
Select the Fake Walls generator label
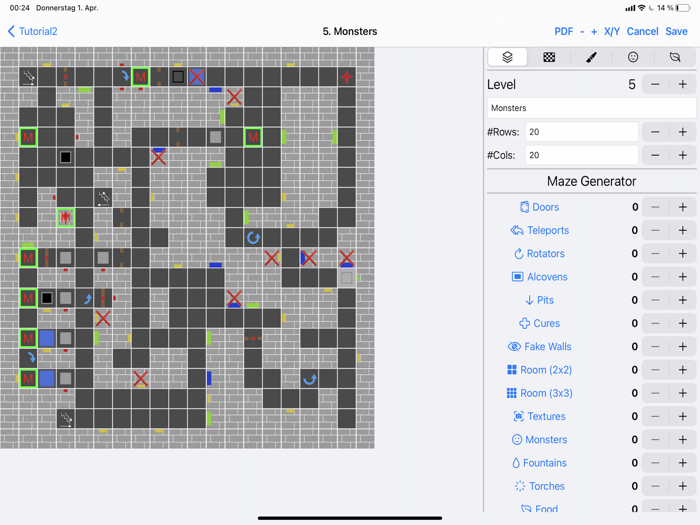tap(548, 346)
